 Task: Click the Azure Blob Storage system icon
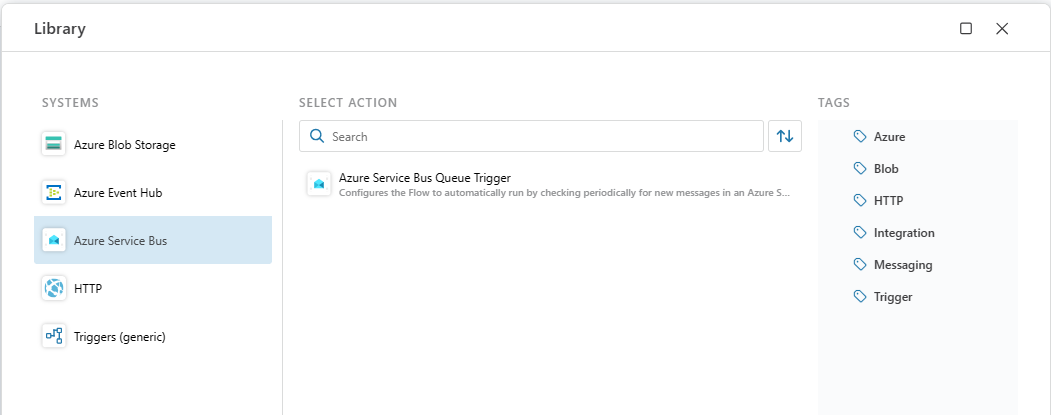point(53,144)
